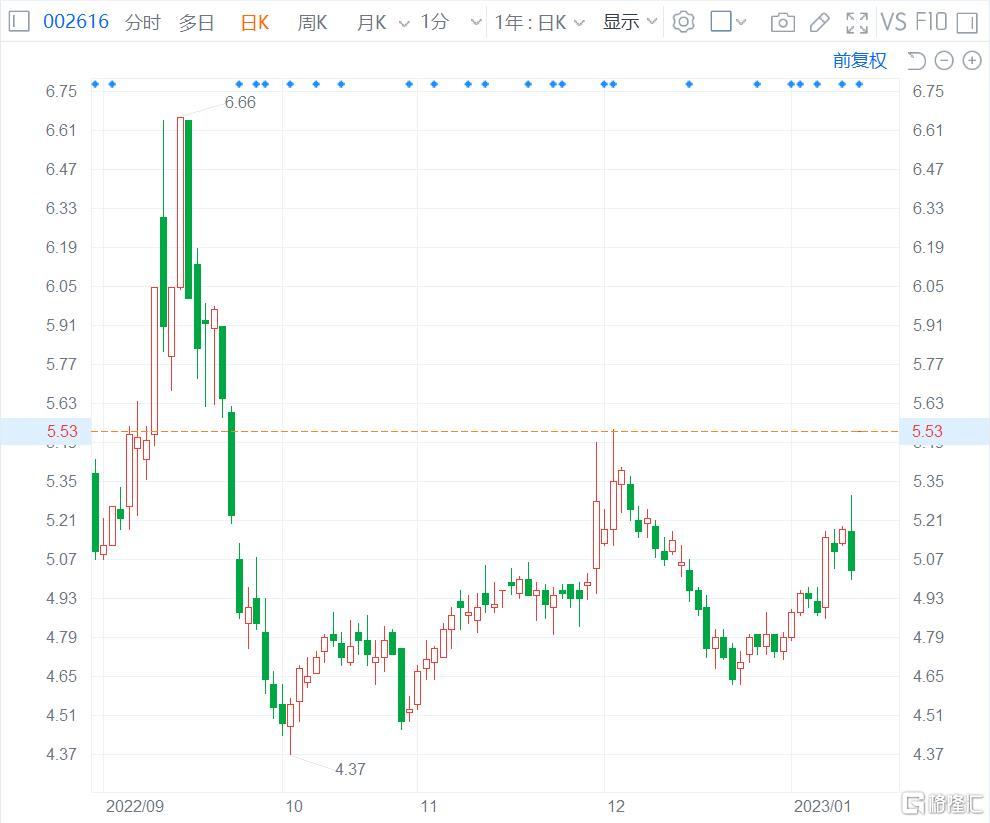Toggle the left sidebar panel icon

[x=19, y=22]
